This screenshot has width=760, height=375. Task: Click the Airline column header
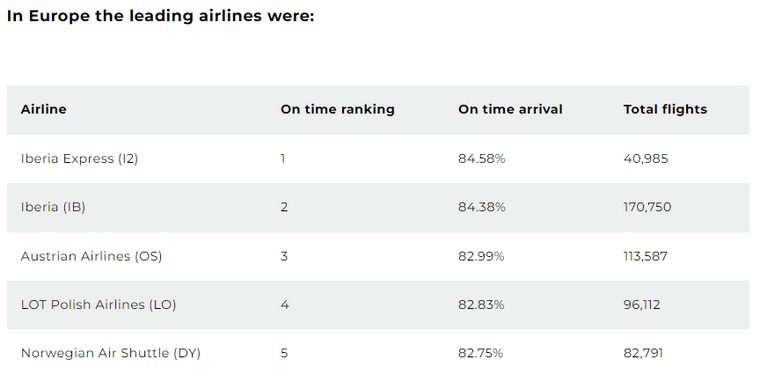44,109
